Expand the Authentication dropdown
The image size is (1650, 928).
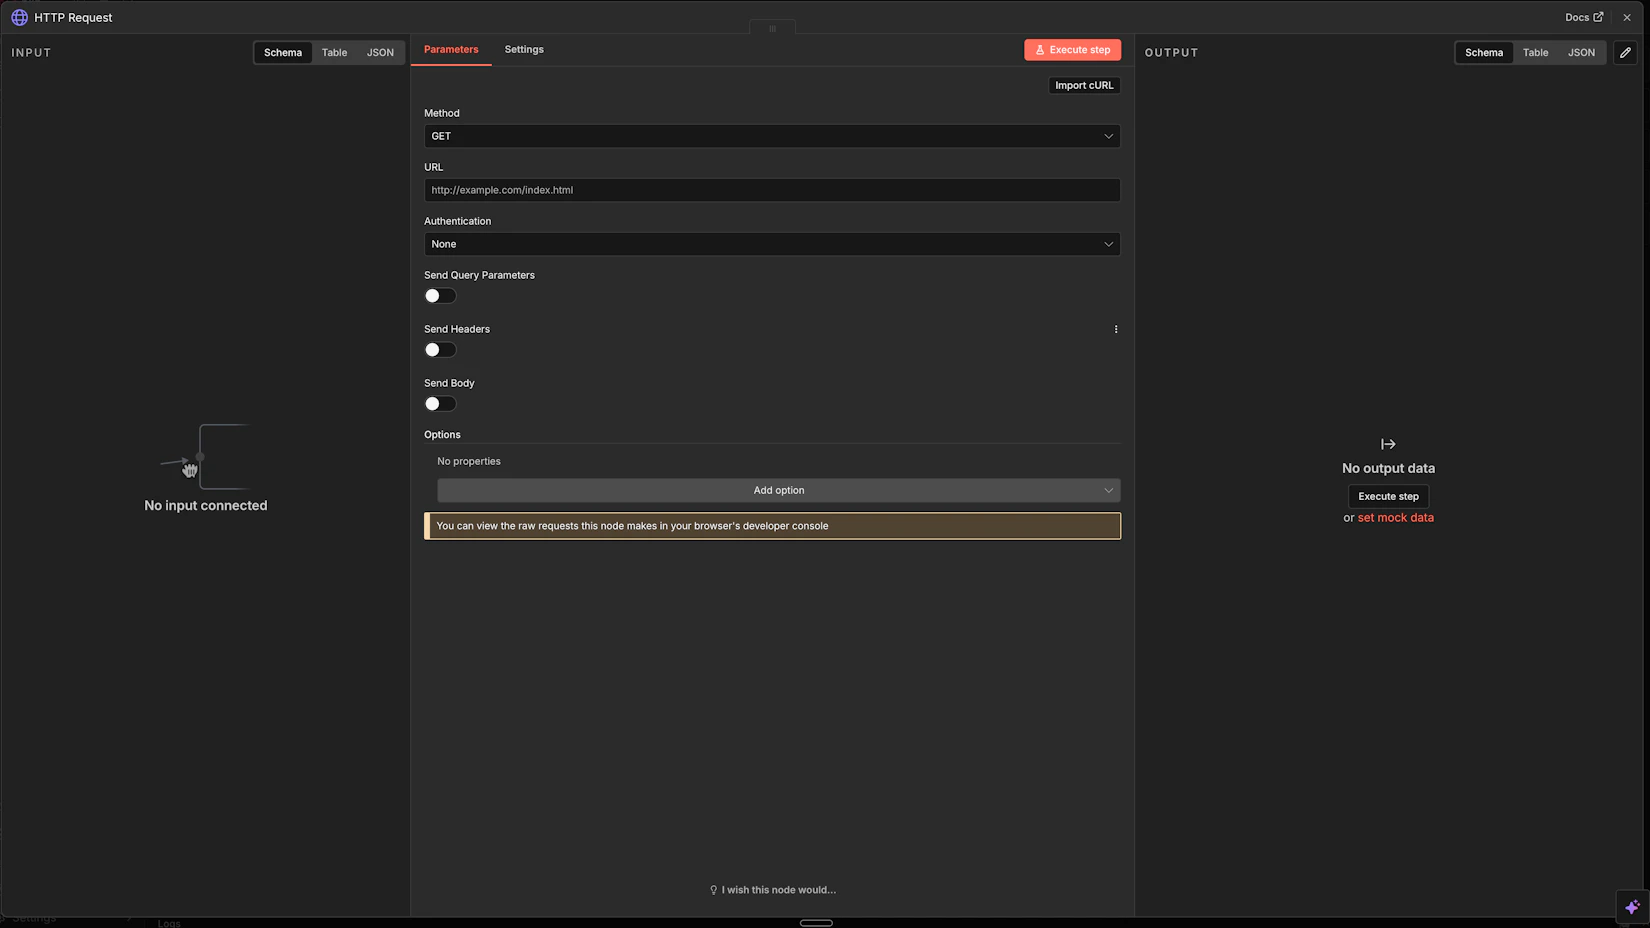[771, 244]
